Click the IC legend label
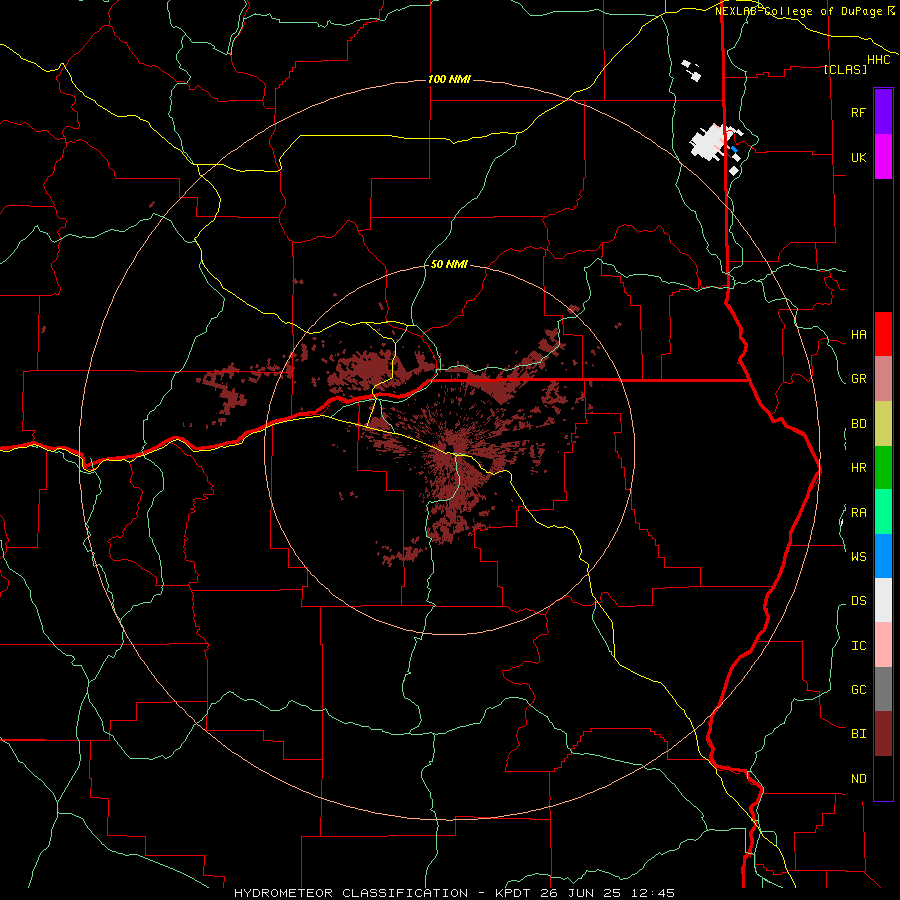Image resolution: width=900 pixels, height=900 pixels. tap(858, 646)
